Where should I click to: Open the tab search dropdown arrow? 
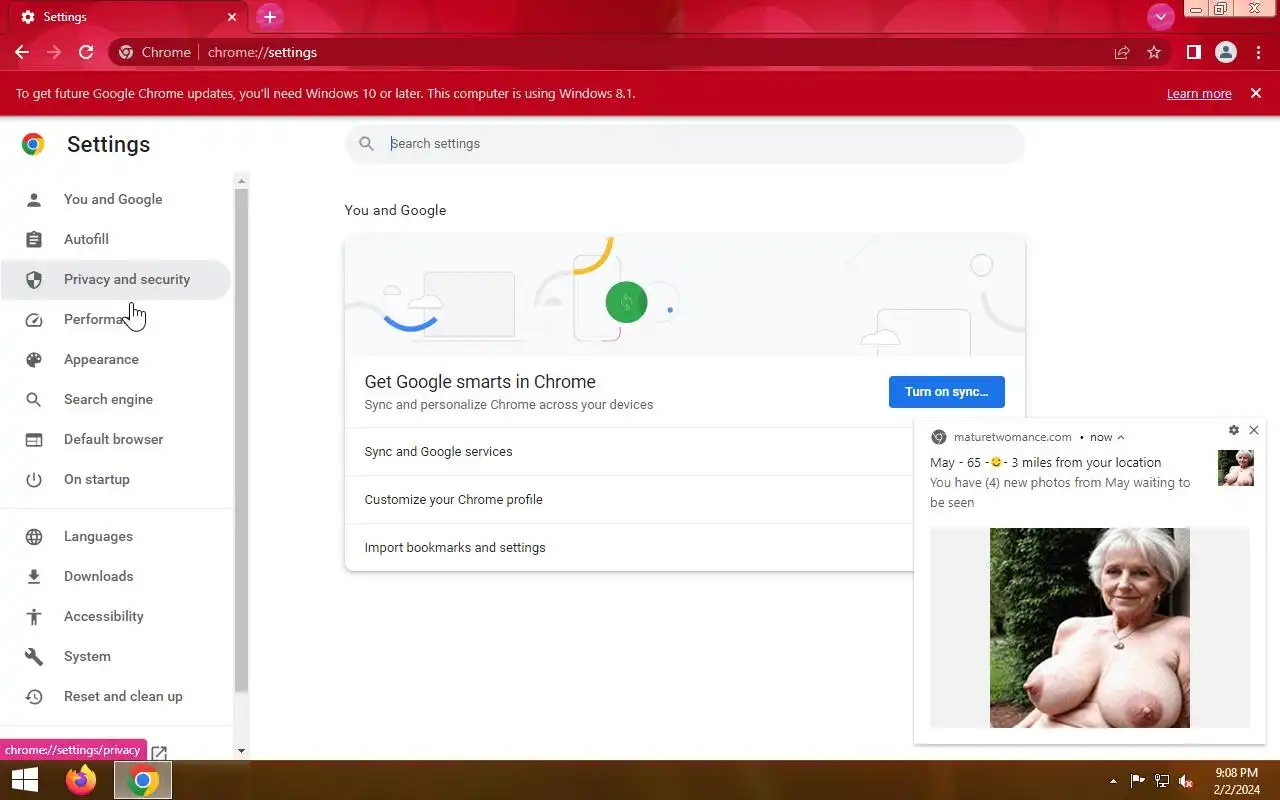tap(1160, 17)
